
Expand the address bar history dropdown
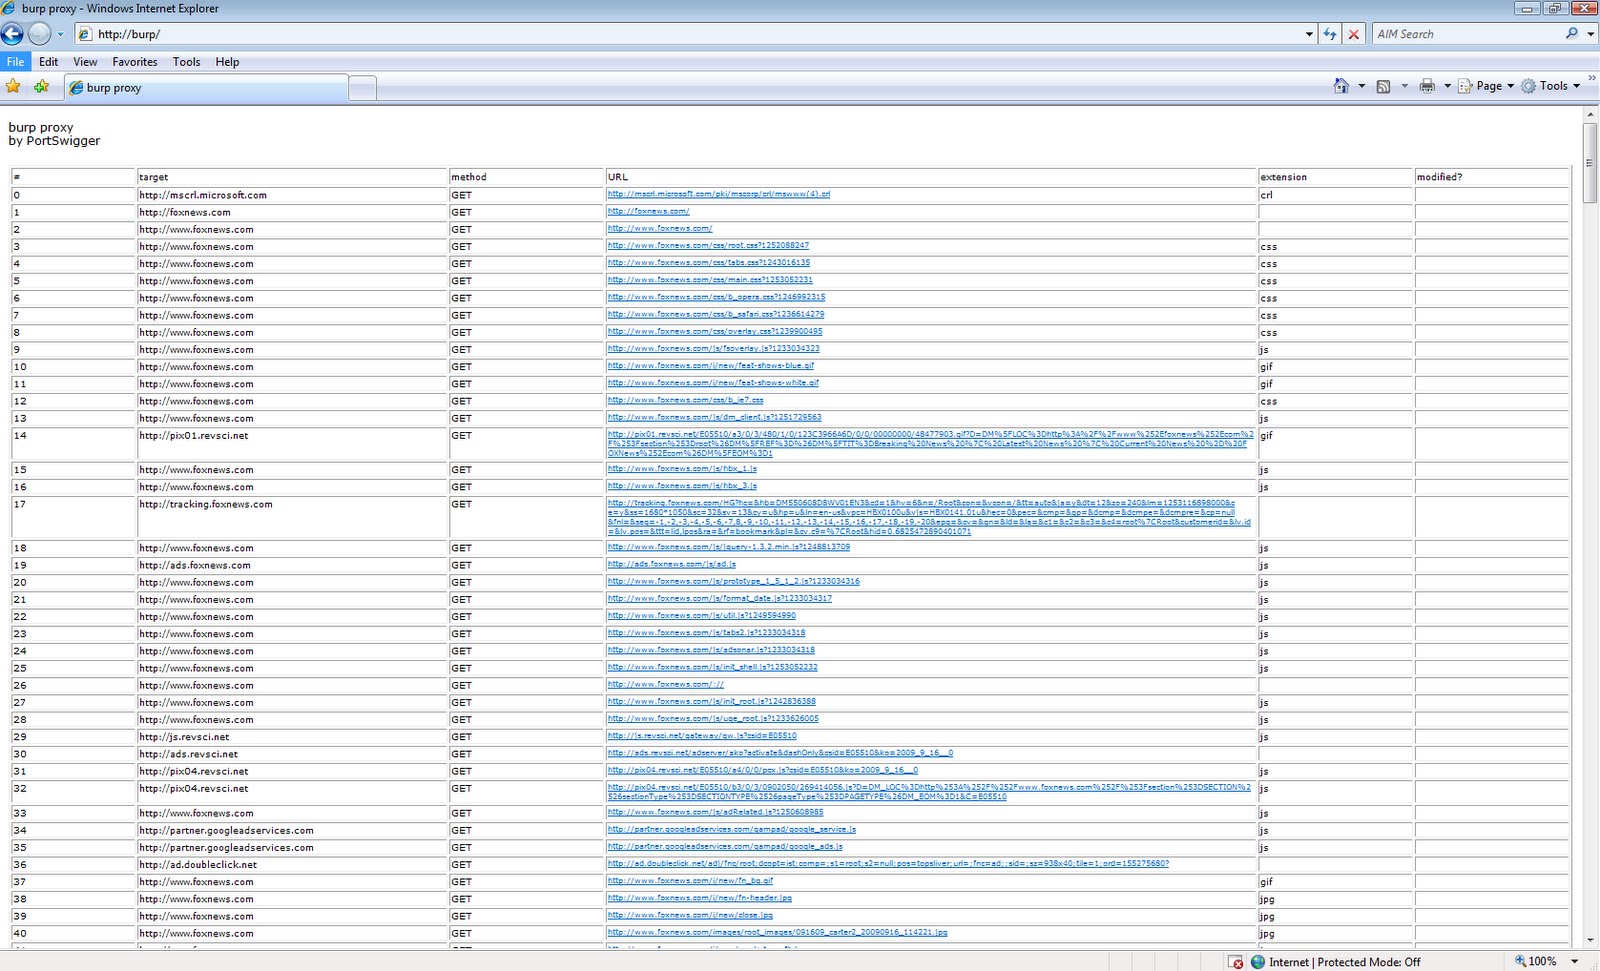(1309, 34)
